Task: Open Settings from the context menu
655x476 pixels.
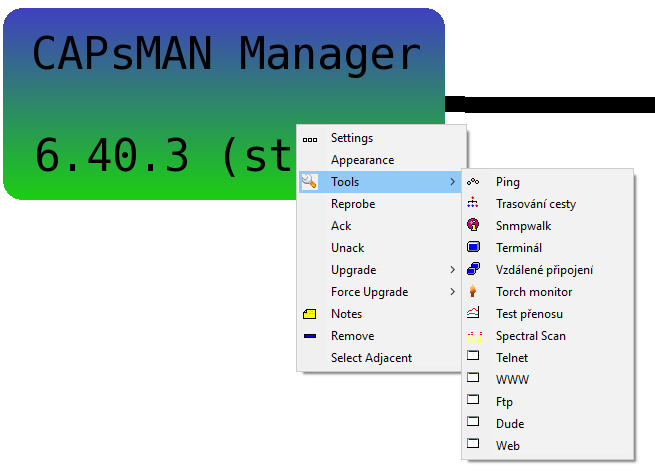Action: [380, 138]
